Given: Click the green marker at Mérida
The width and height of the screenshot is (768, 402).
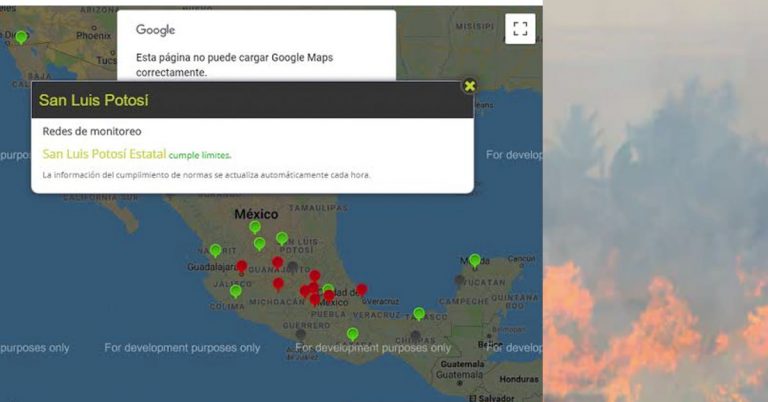Looking at the screenshot, I should point(475,261).
